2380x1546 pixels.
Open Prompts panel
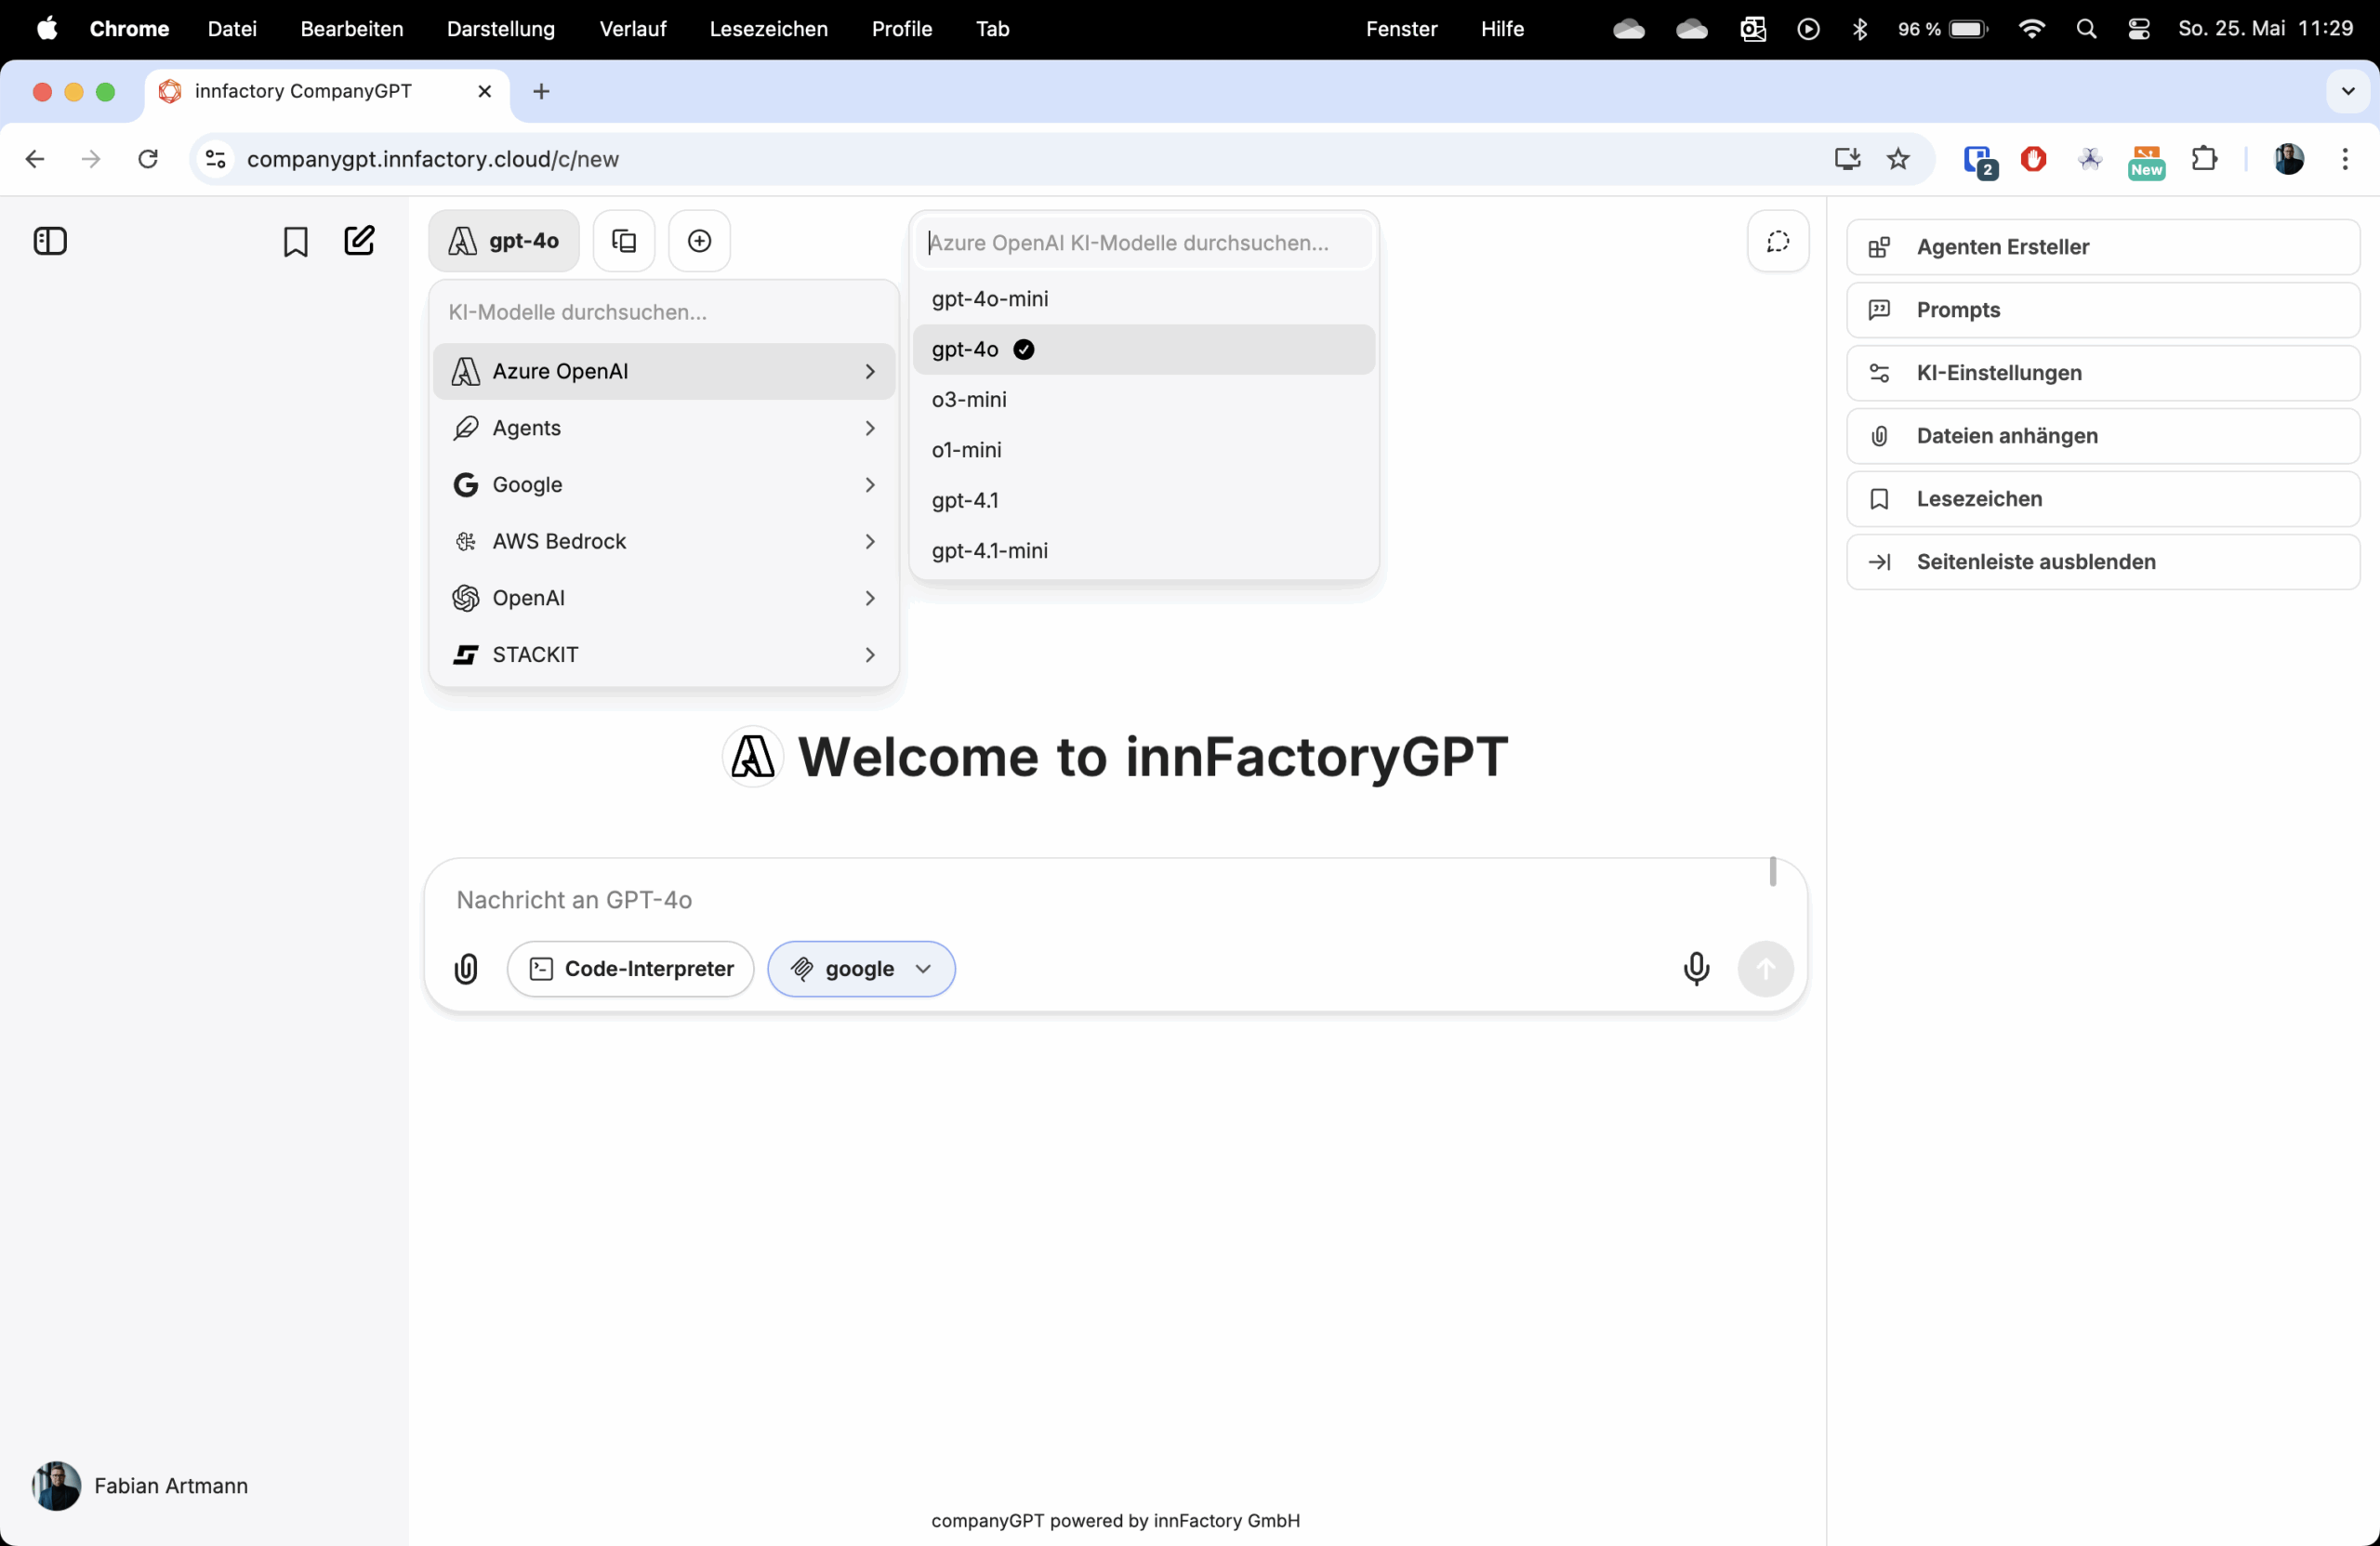(x=2103, y=310)
